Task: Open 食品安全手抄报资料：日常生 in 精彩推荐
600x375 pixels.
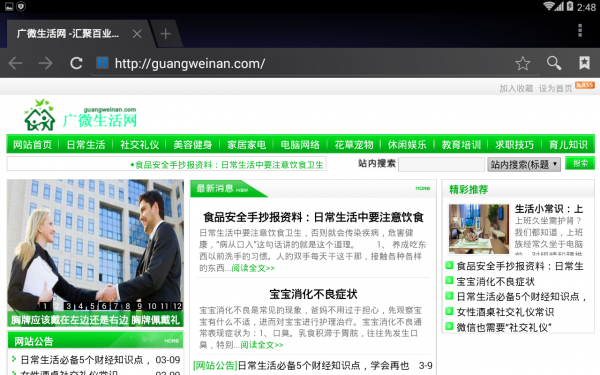Action: point(520,266)
